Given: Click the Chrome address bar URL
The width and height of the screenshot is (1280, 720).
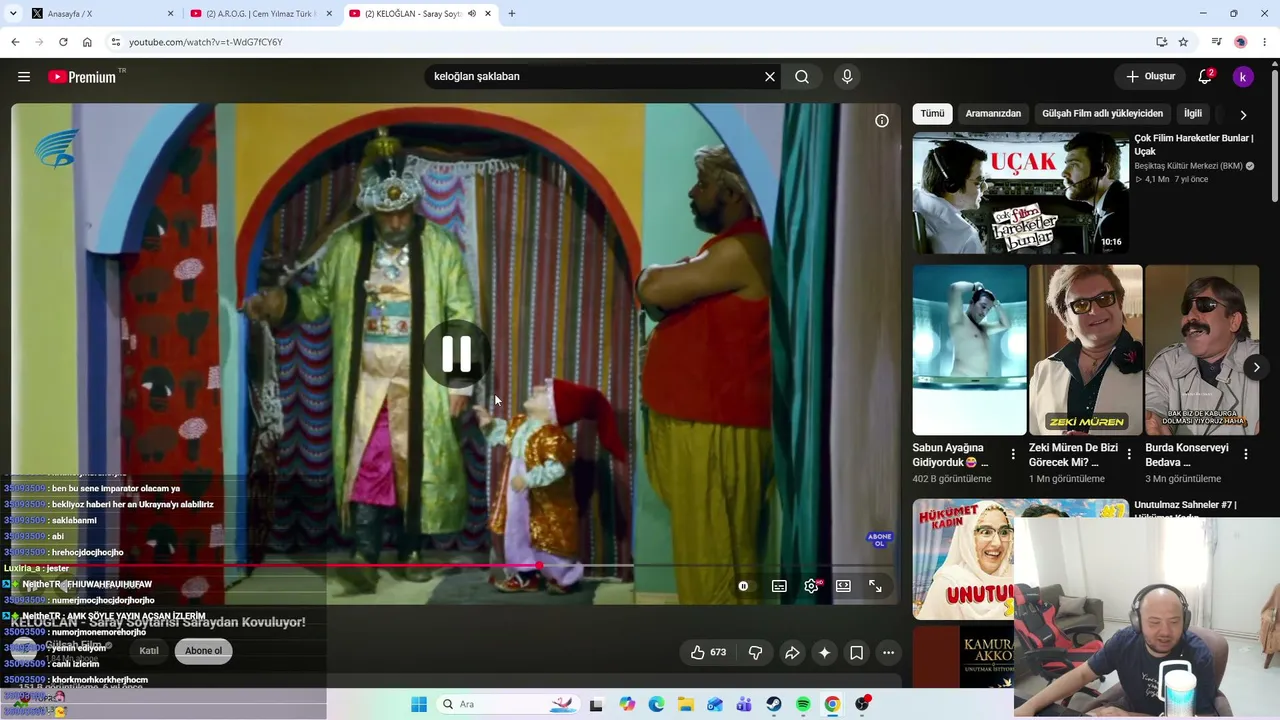Looking at the screenshot, I should [205, 42].
